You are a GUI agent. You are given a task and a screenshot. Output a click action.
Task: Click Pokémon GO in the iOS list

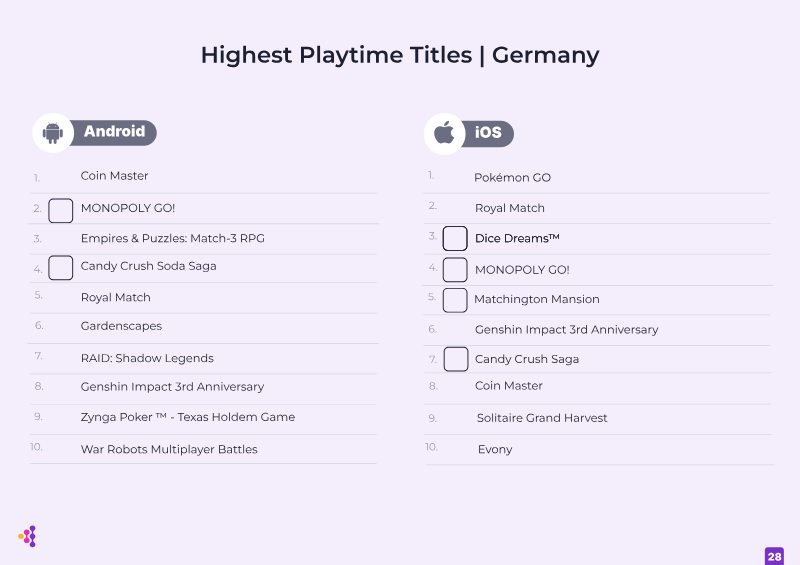(x=512, y=178)
